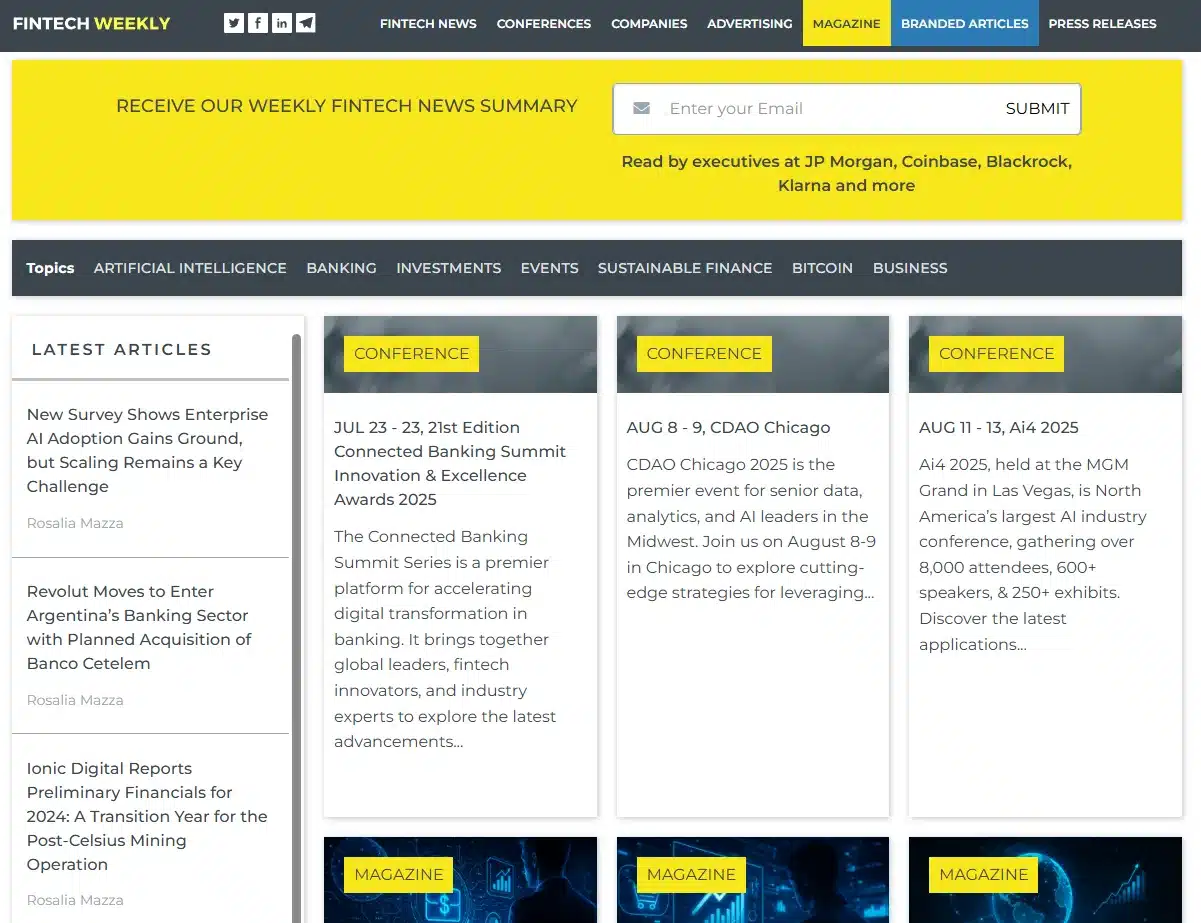Click the CDAO Chicago description text
Image resolution: width=1201 pixels, height=923 pixels.
click(x=751, y=528)
